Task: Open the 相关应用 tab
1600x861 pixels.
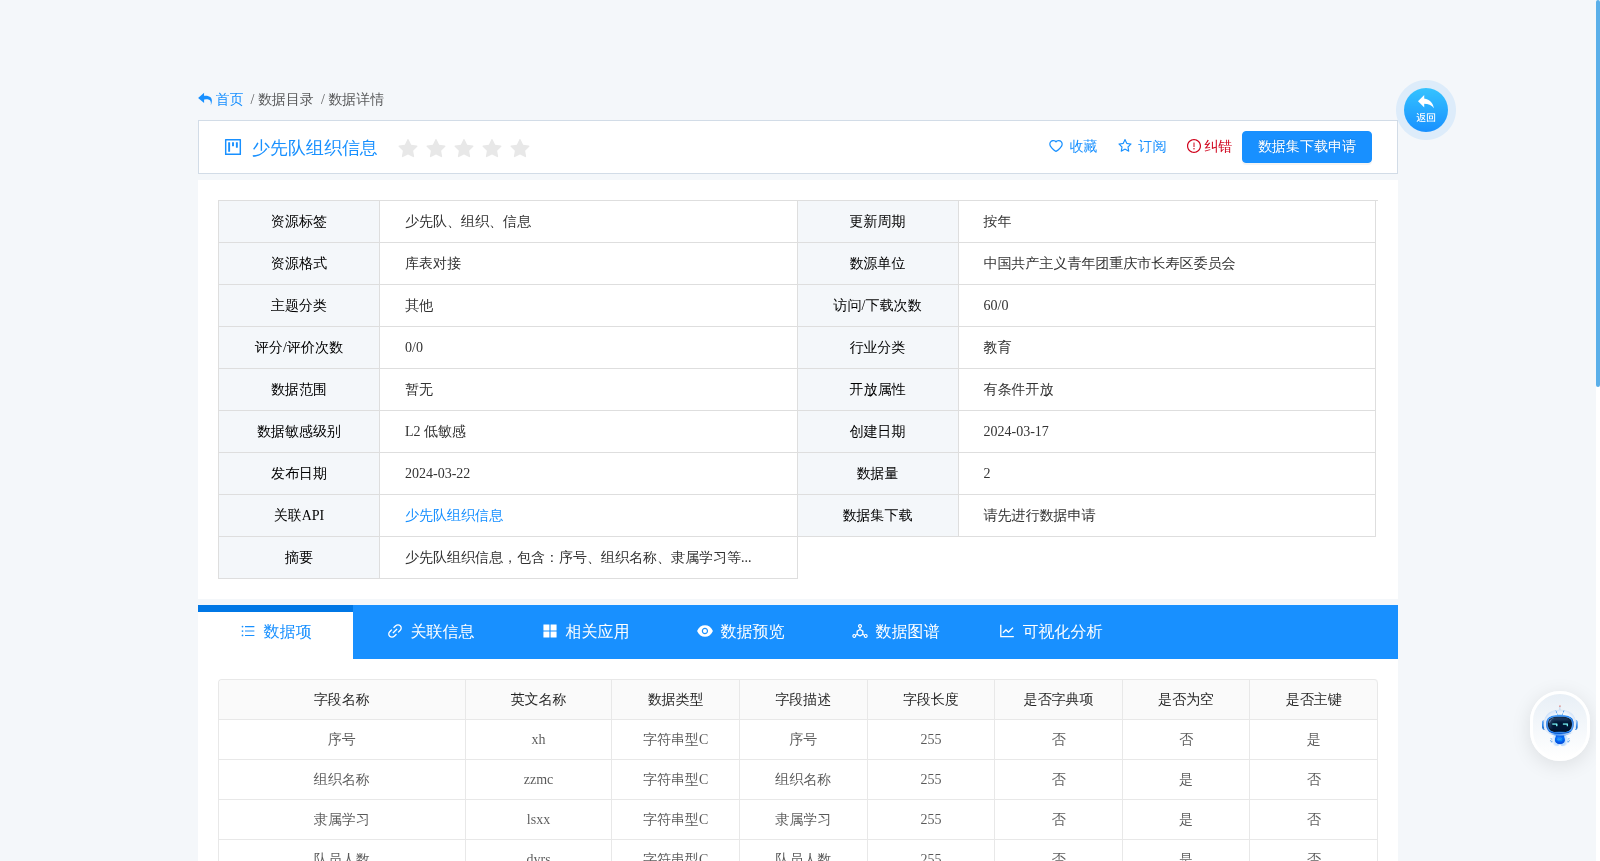Action: (586, 632)
